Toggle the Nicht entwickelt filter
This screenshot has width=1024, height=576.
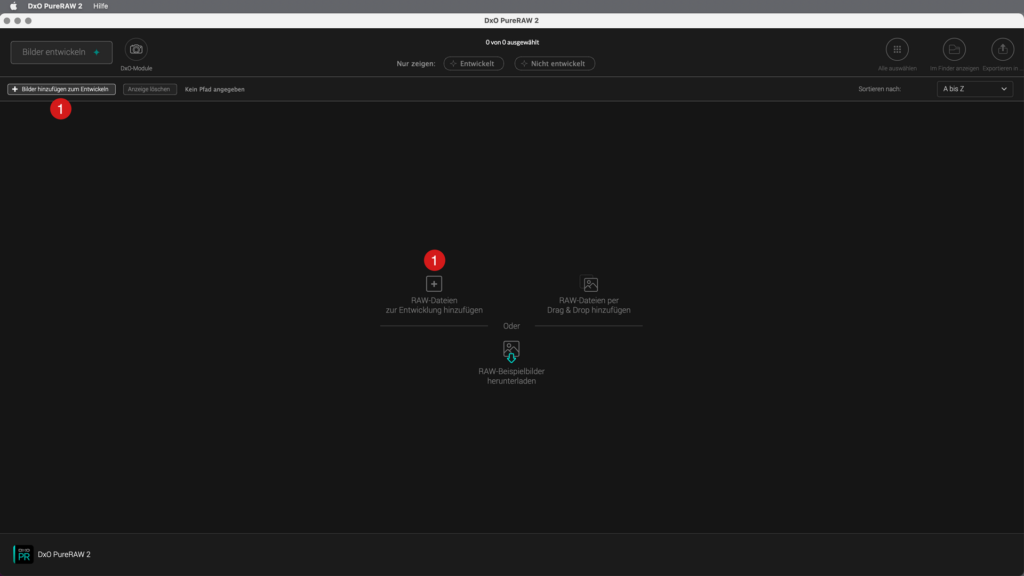pos(554,63)
